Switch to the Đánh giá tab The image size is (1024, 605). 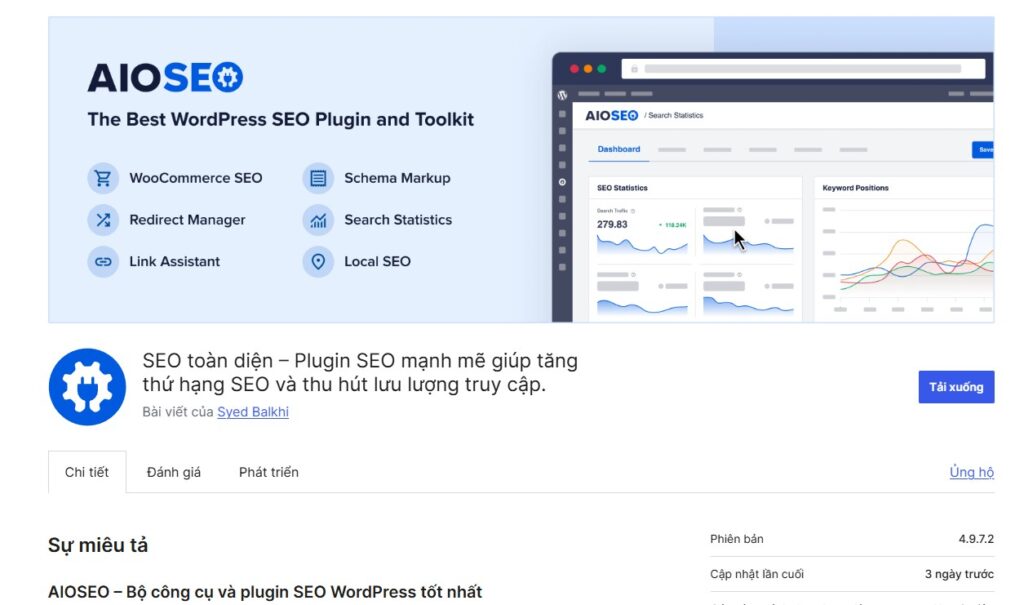[174, 472]
